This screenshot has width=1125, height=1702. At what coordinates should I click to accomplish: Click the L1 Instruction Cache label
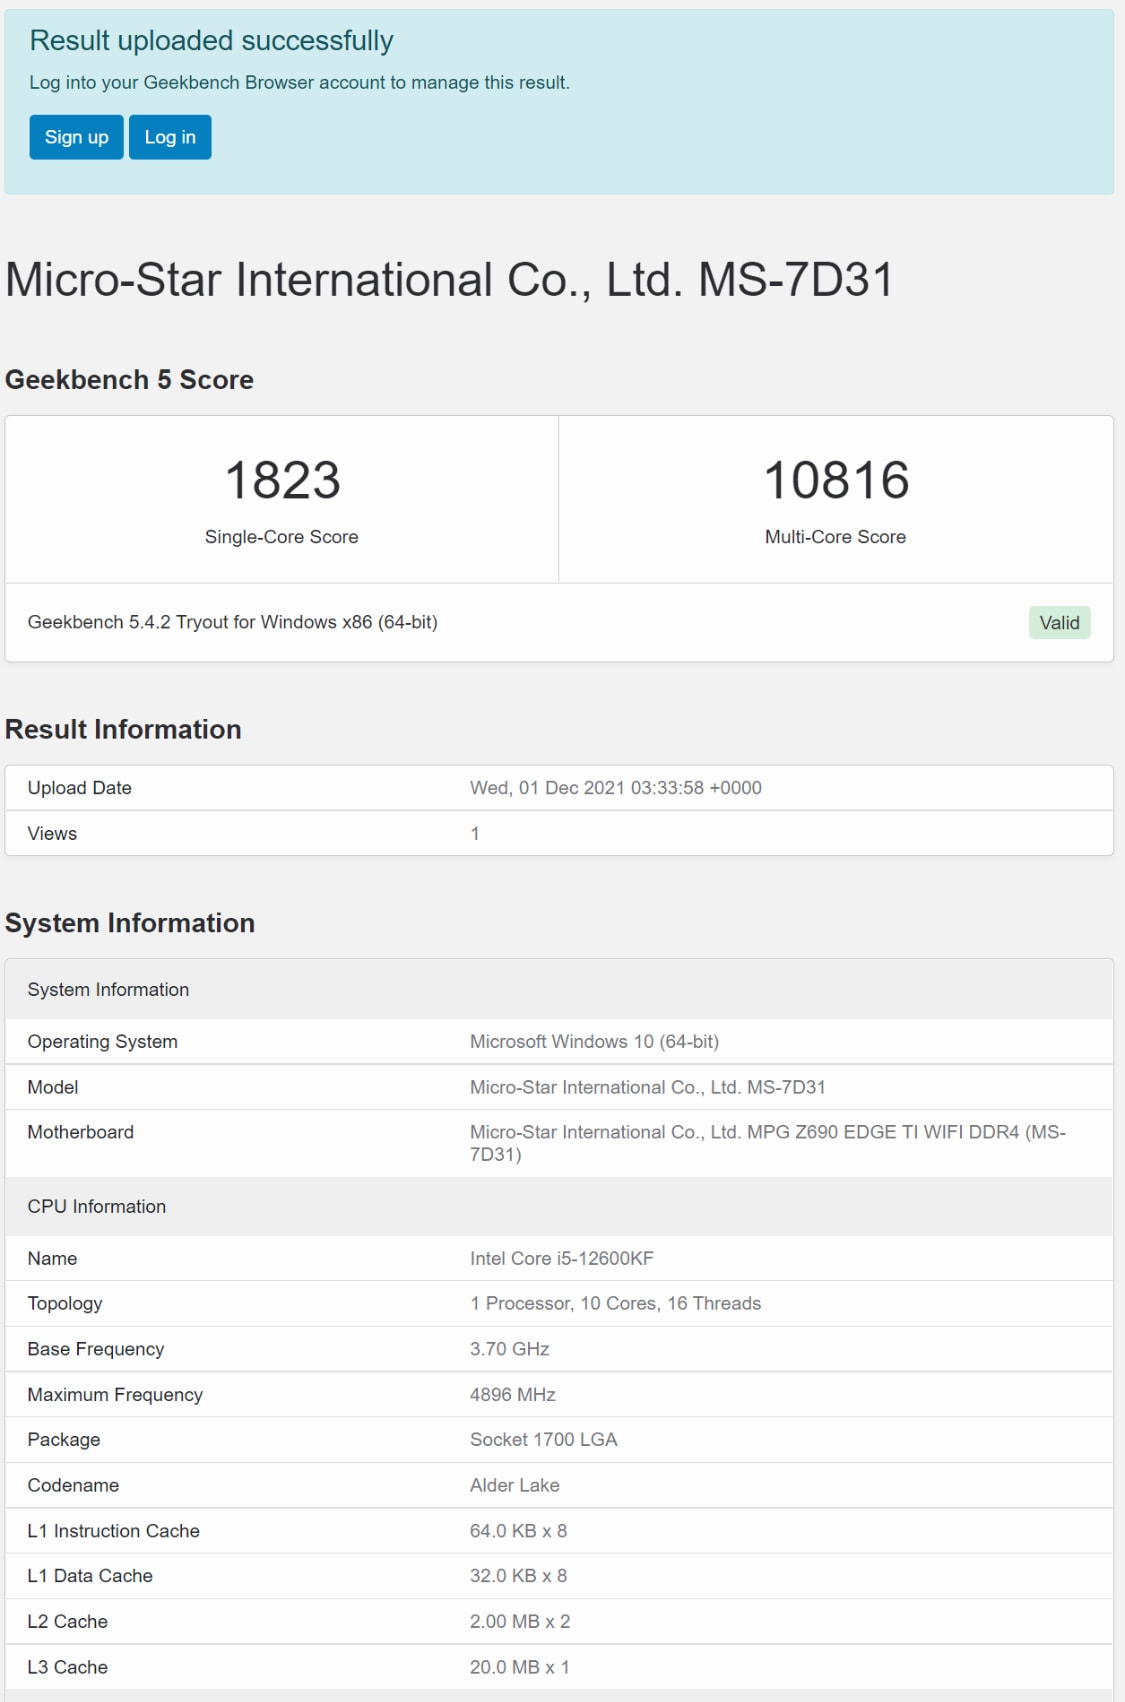tap(114, 1531)
